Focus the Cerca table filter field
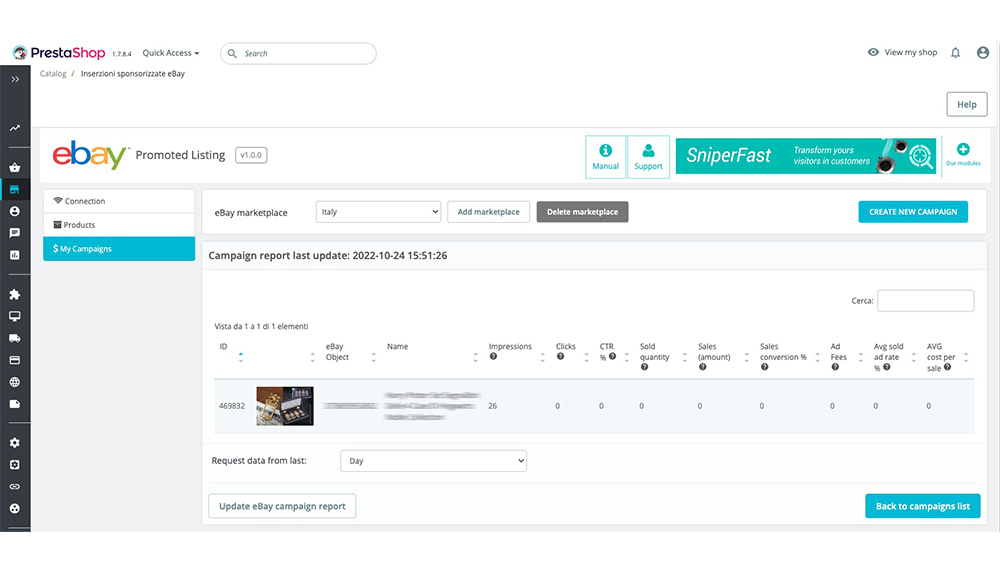1000x575 pixels. pyautogui.click(x=925, y=301)
